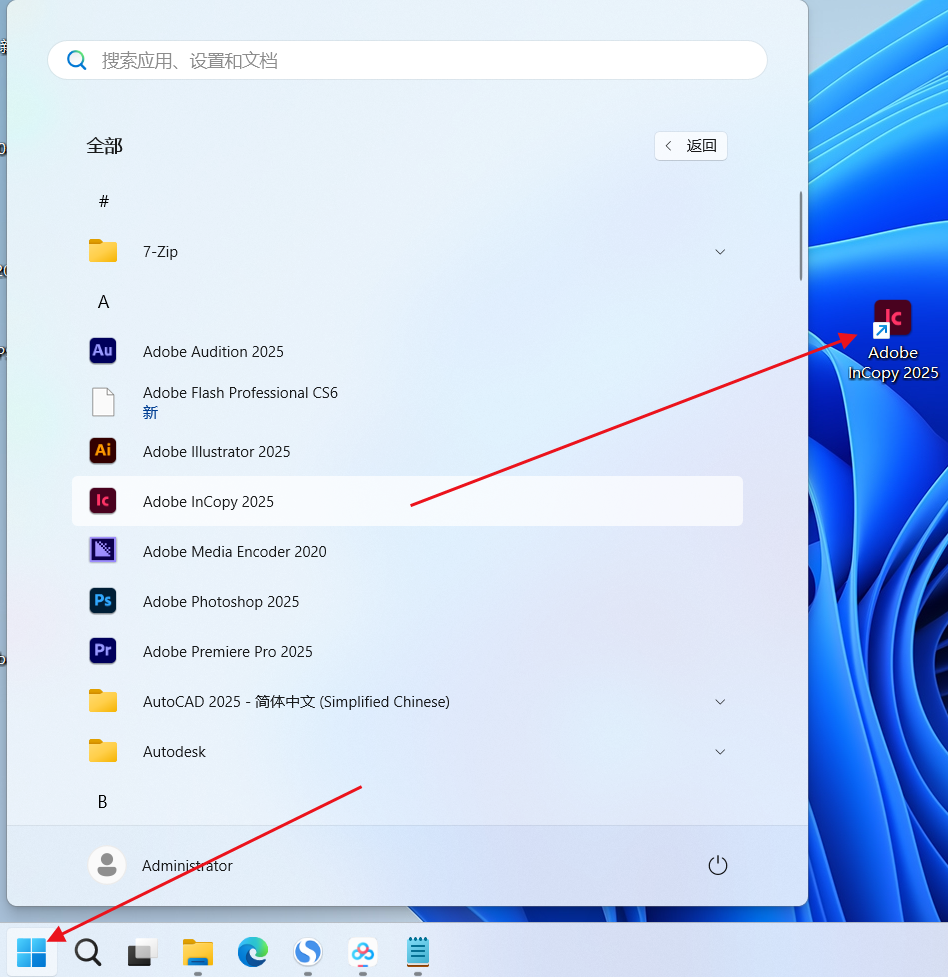948x977 pixels.
Task: Launch File Explorer from taskbar
Action: tap(198, 952)
